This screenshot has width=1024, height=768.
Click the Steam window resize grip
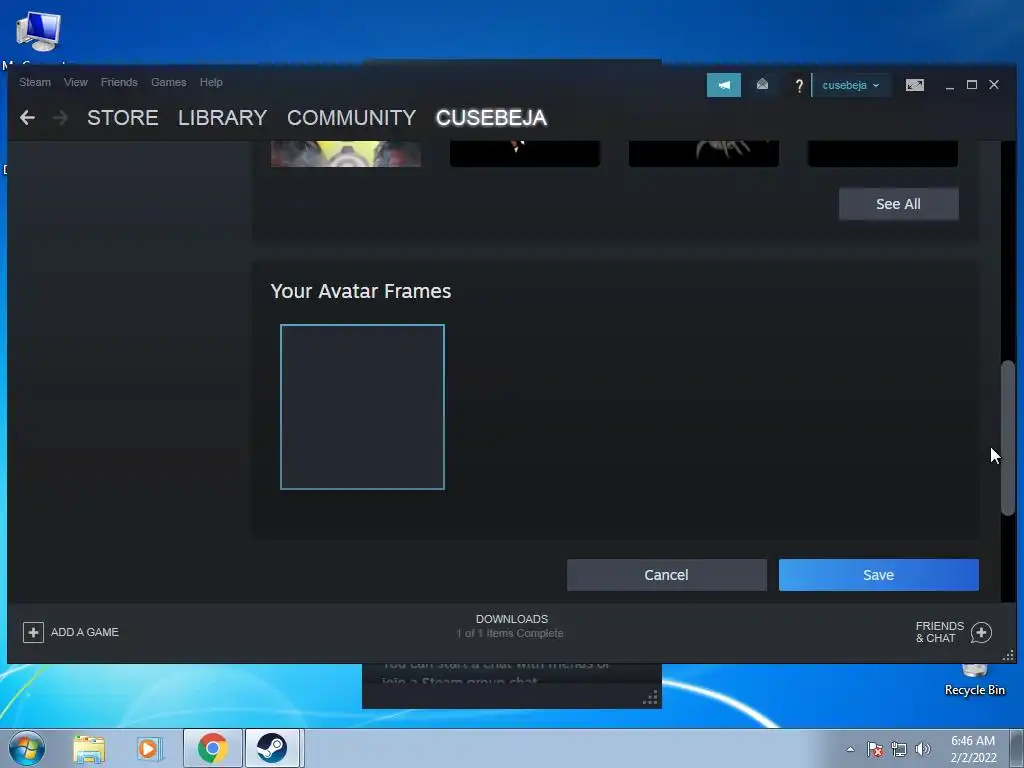pyautogui.click(x=1008, y=655)
